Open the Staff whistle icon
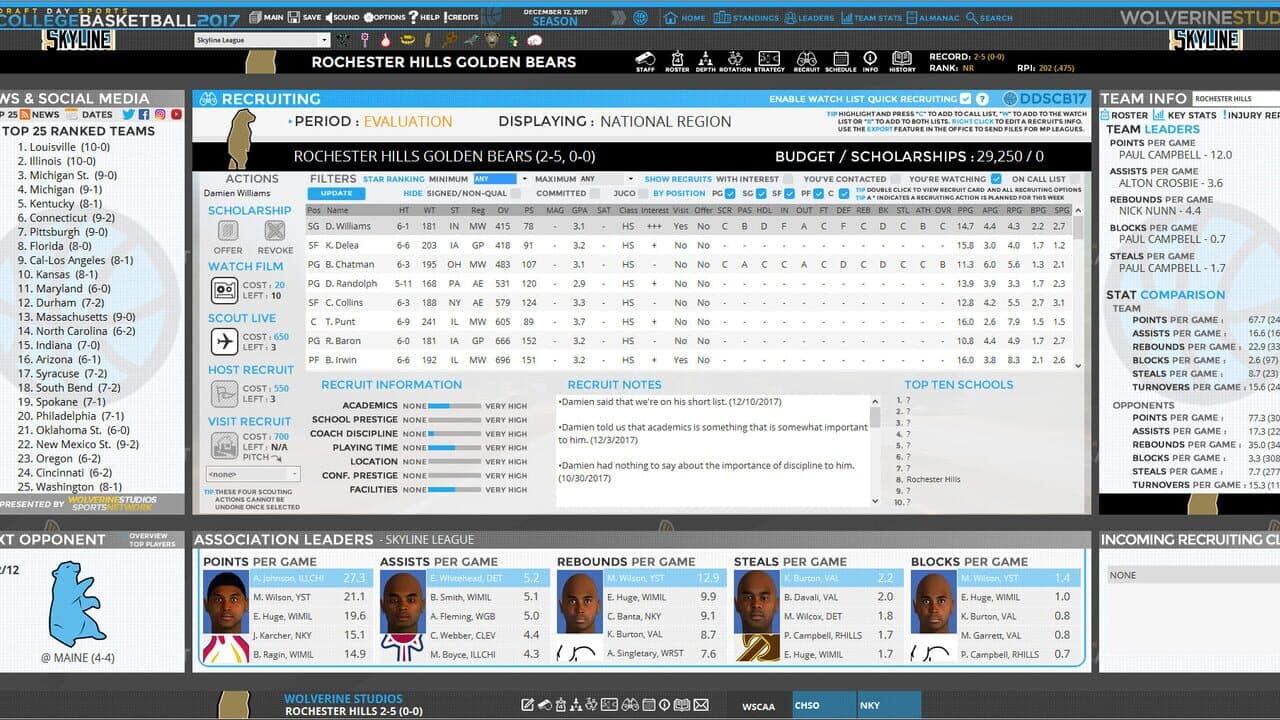 pyautogui.click(x=645, y=58)
